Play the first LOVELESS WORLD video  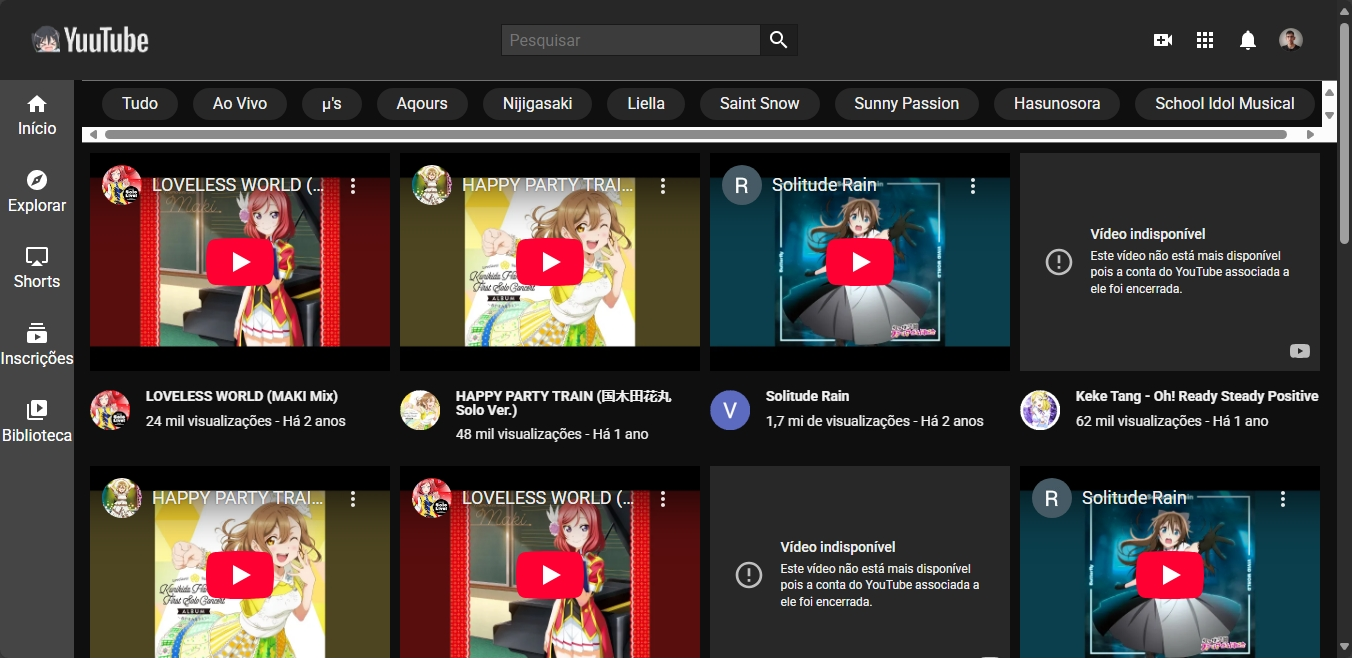[x=240, y=262]
